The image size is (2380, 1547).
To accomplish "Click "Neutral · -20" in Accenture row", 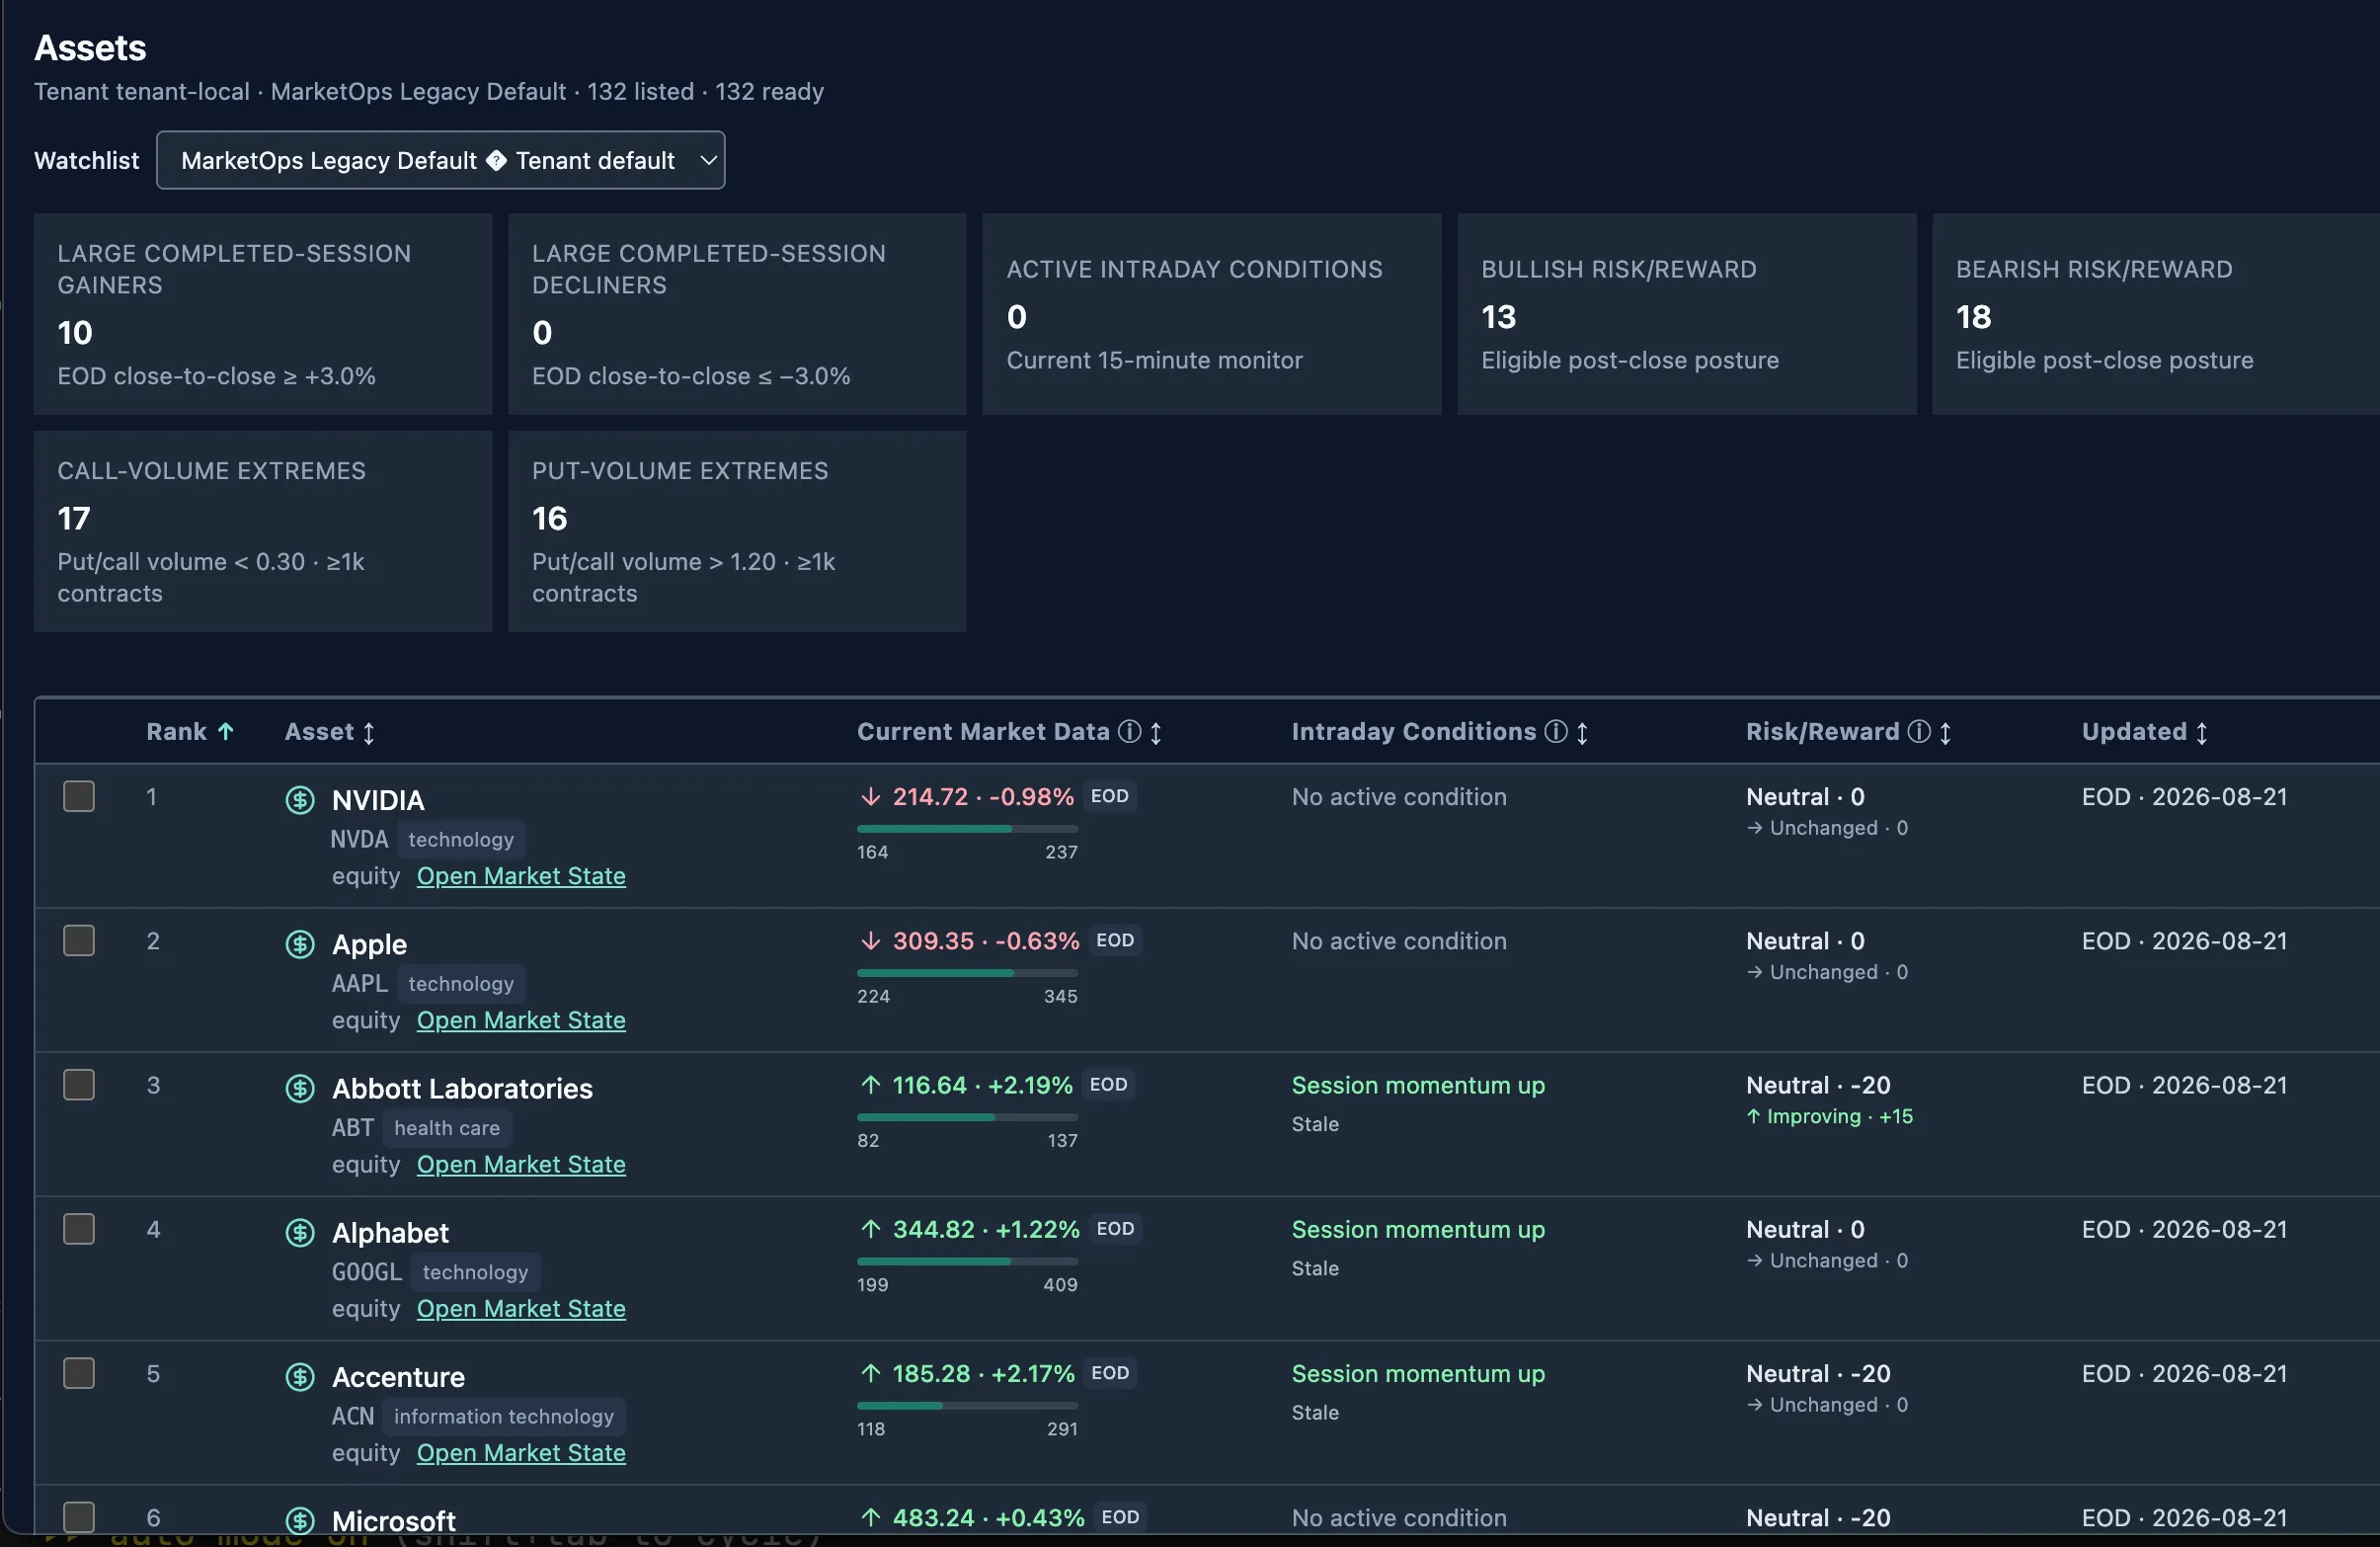I will pos(1818,1373).
